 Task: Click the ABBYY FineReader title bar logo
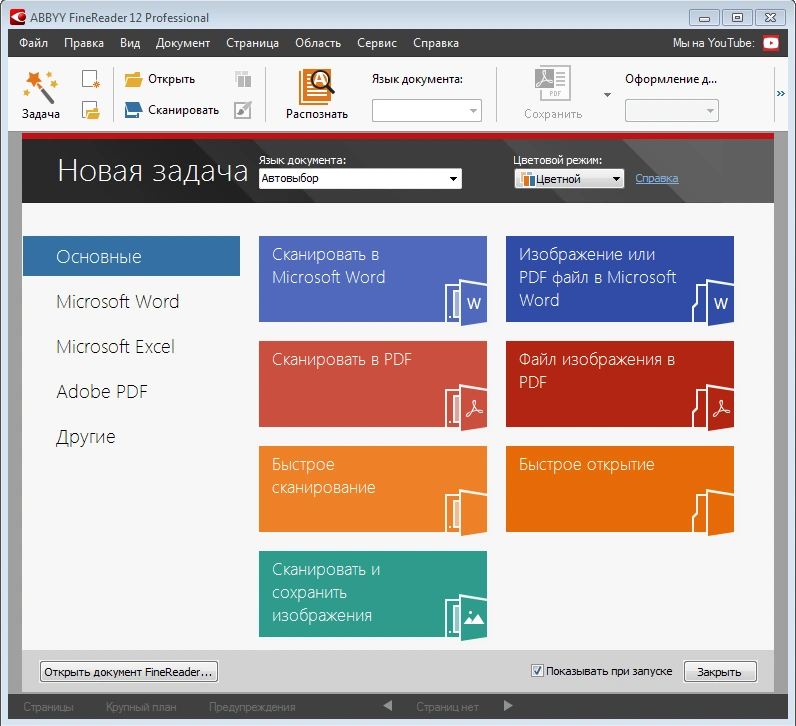(18, 17)
